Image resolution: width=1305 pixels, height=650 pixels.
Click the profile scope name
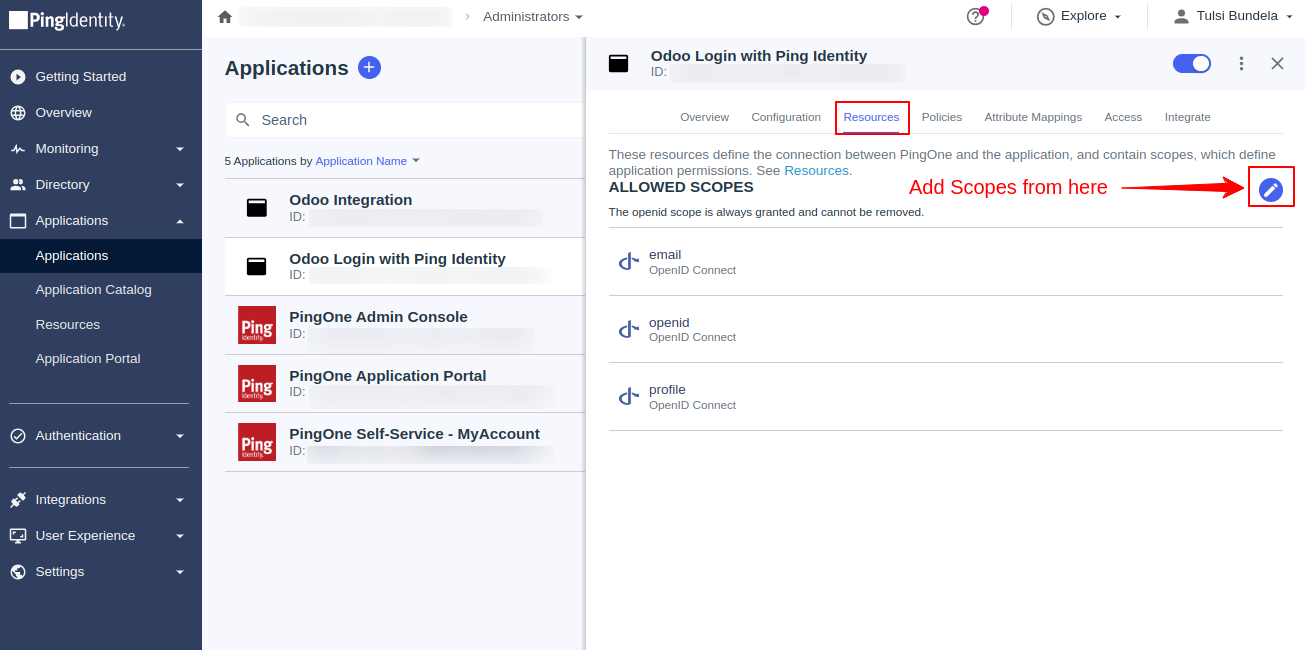pyautogui.click(x=667, y=390)
